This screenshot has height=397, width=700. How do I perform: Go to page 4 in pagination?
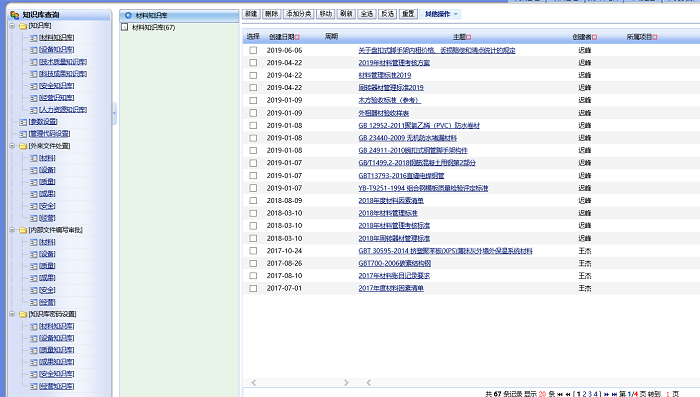point(595,394)
